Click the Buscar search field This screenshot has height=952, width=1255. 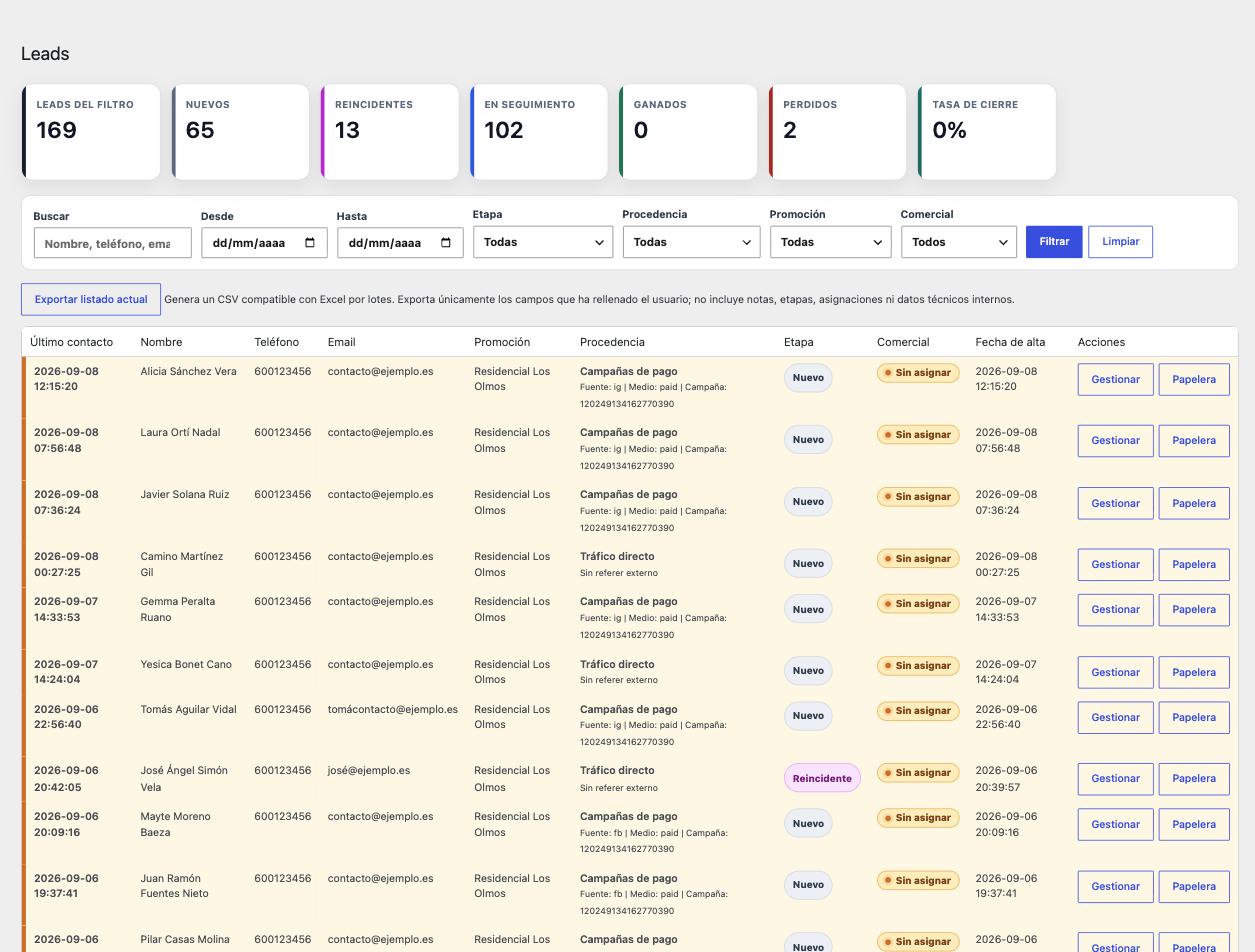pos(112,243)
